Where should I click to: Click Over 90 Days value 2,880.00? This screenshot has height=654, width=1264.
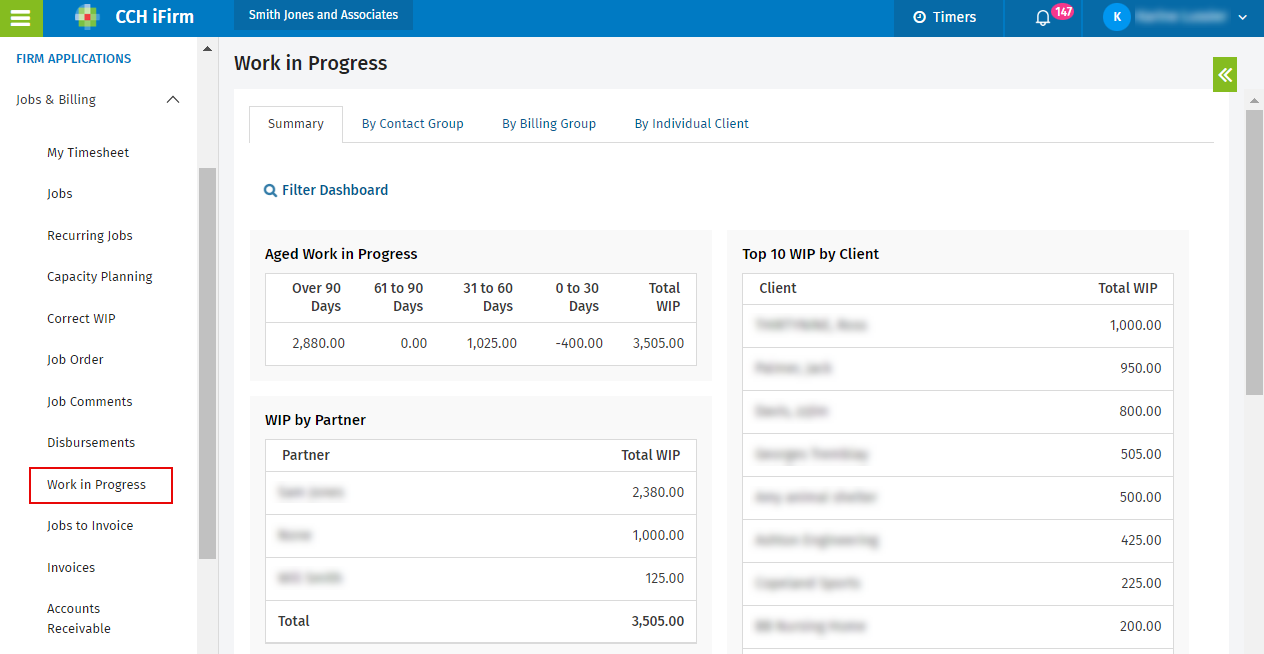[x=318, y=343]
